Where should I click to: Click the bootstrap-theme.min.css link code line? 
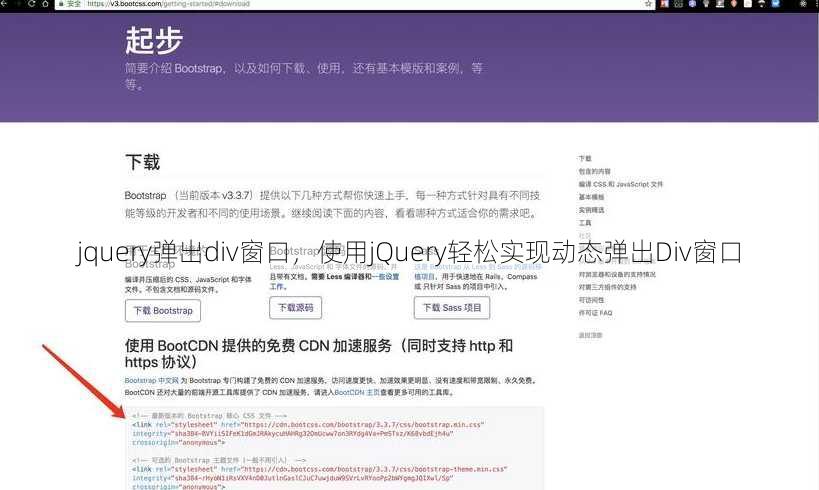[319, 469]
